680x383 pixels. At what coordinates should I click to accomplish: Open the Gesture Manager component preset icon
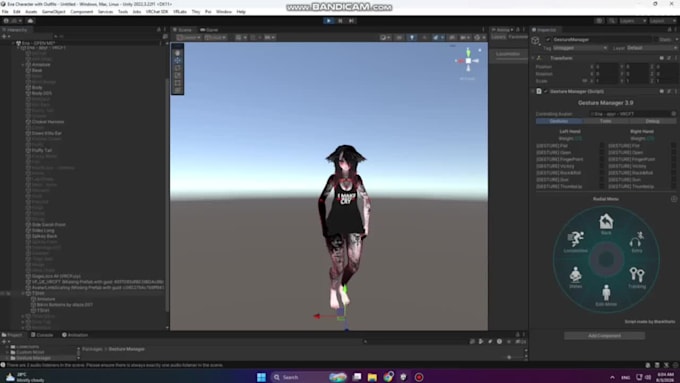pyautogui.click(x=669, y=91)
